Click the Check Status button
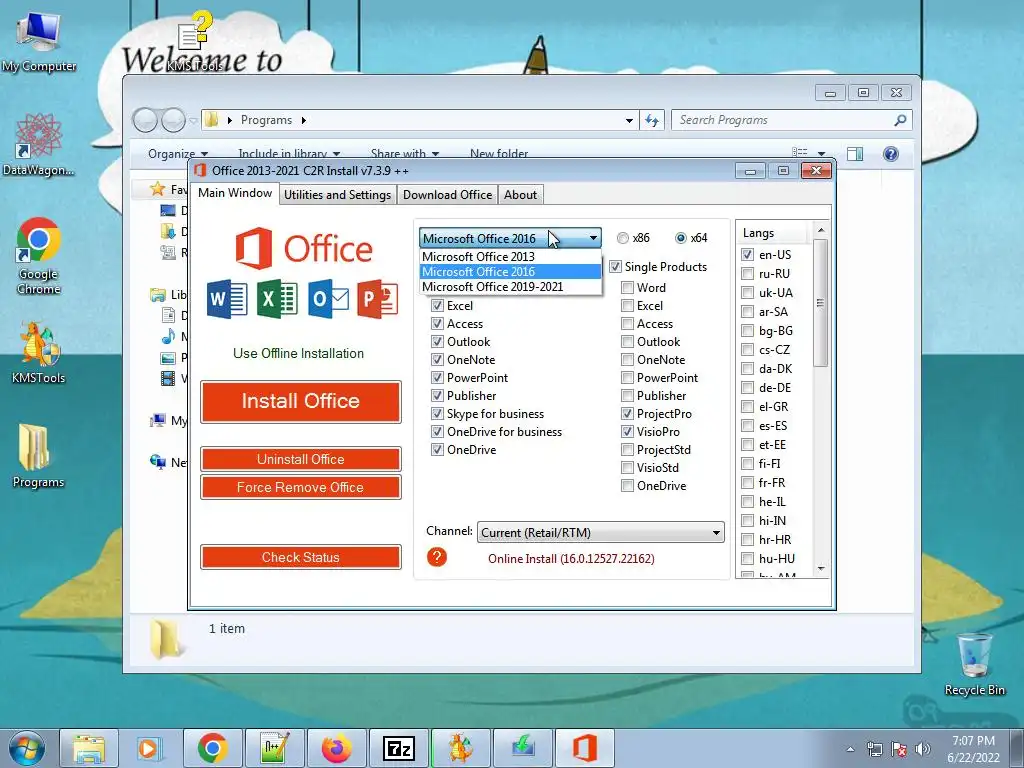1024x768 pixels. click(300, 557)
